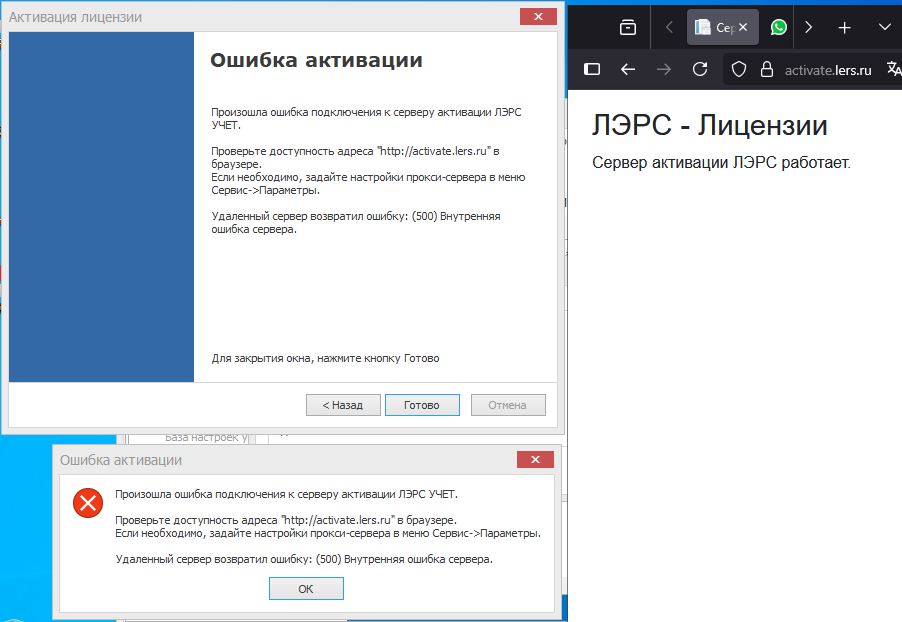Click the 500 server error text in wizard
The width and height of the screenshot is (902, 622).
click(x=356, y=223)
